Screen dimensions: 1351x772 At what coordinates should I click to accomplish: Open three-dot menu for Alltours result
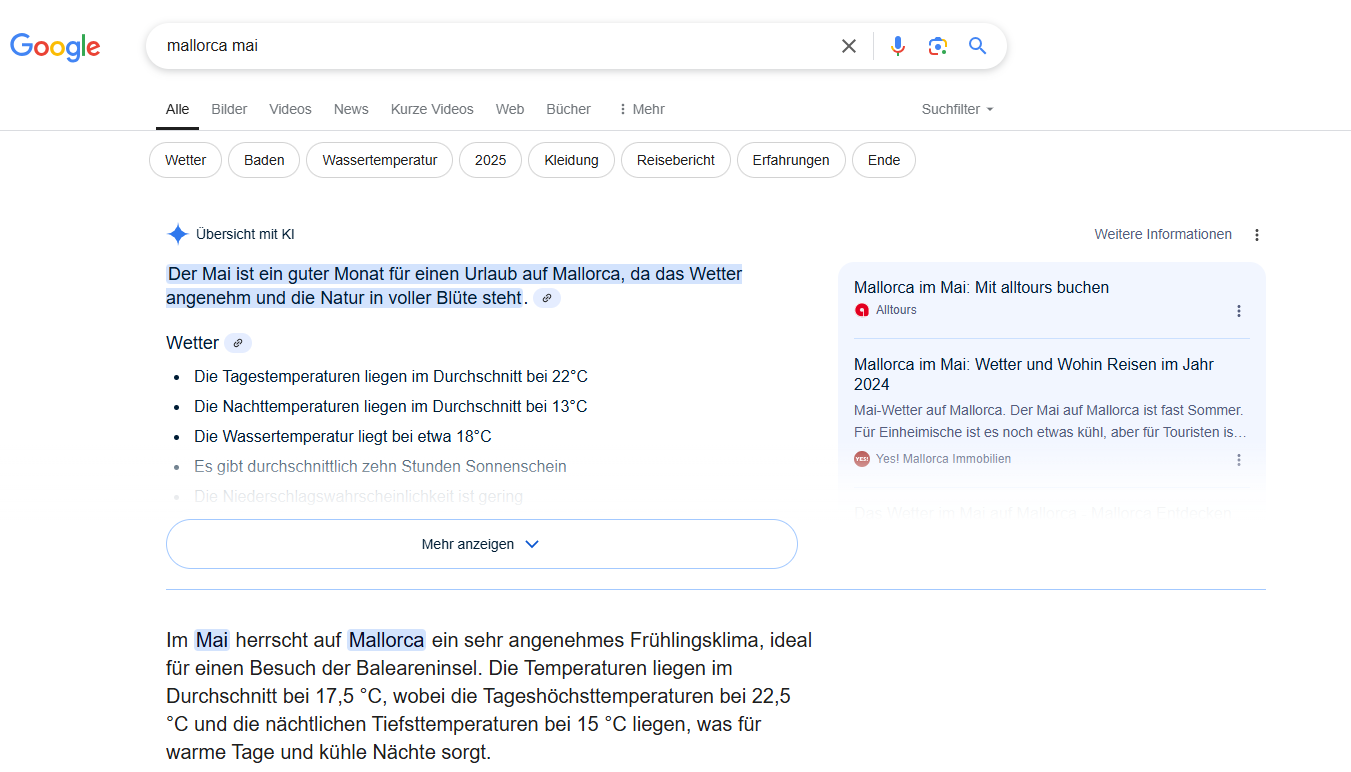pos(1239,311)
